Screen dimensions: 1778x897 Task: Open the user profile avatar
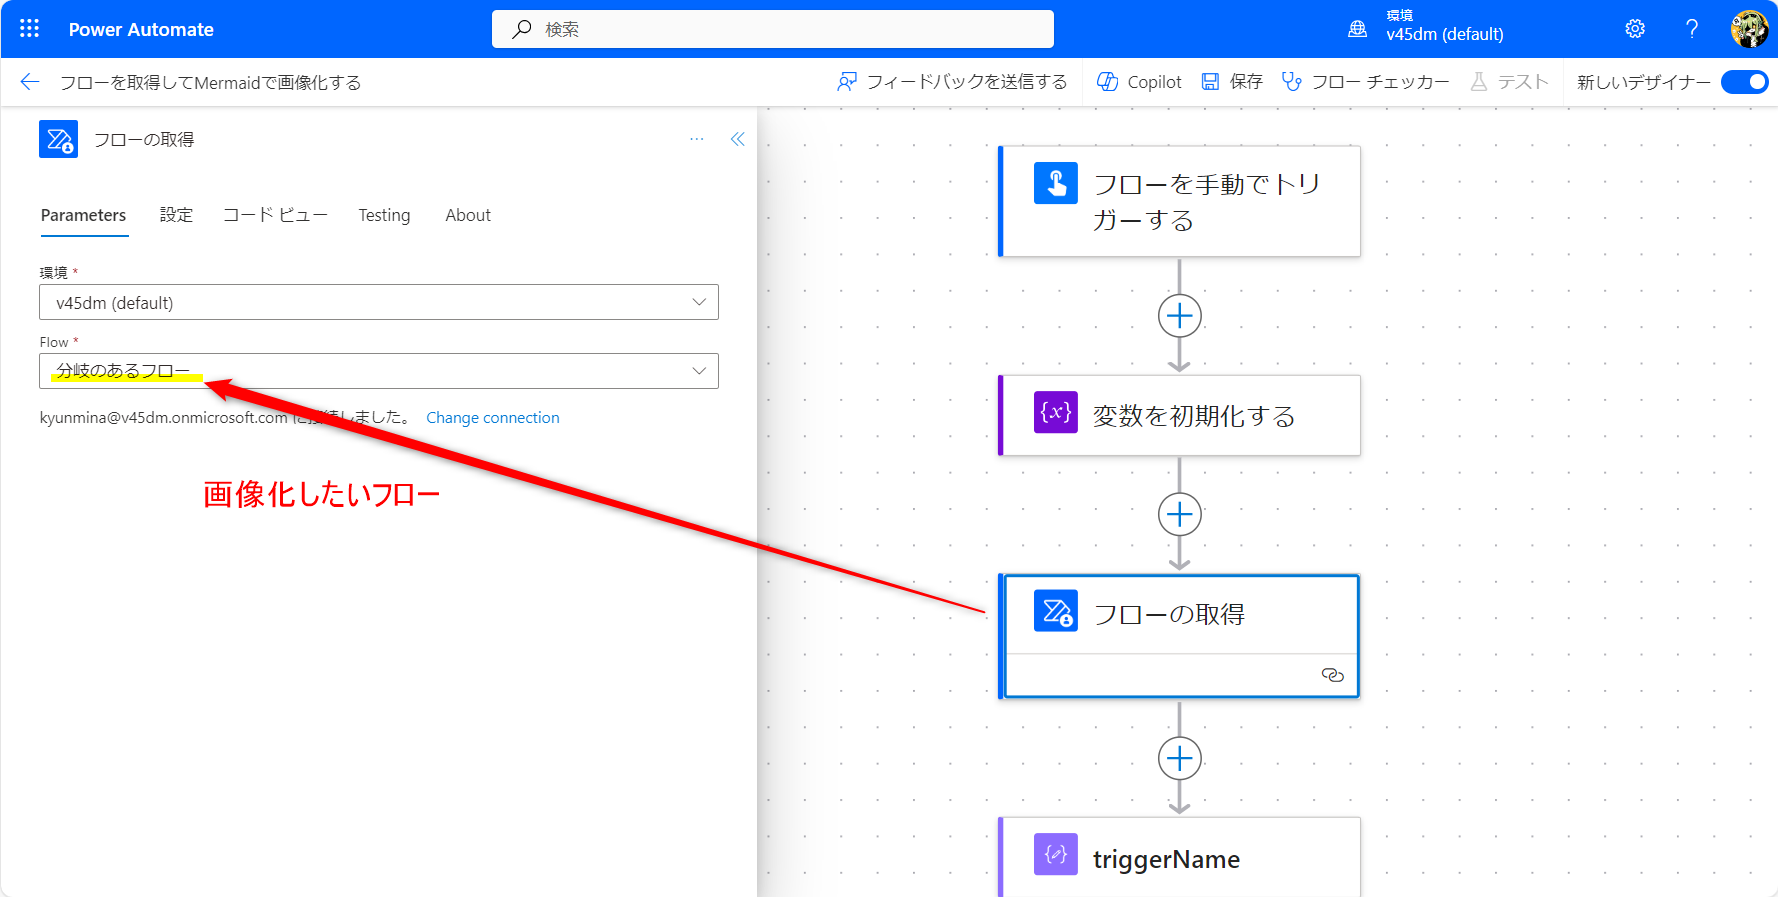click(x=1750, y=29)
